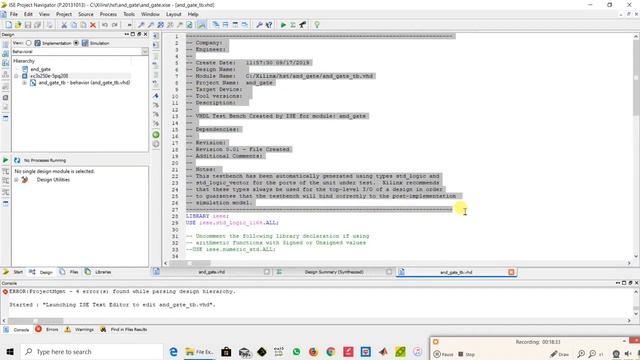
Task: Click the red Delete X icon
Action: pyautogui.click(x=93, y=25)
